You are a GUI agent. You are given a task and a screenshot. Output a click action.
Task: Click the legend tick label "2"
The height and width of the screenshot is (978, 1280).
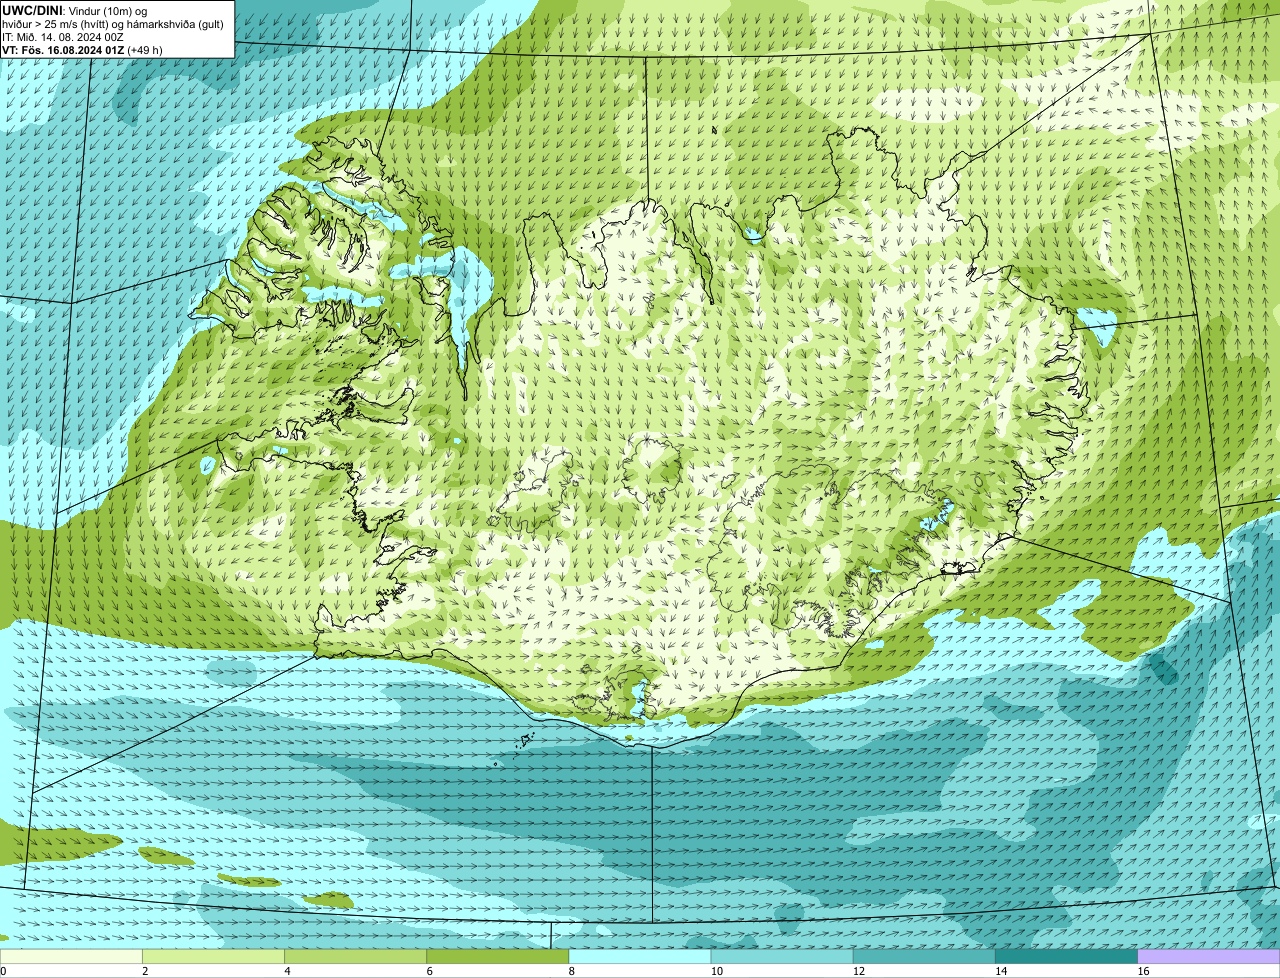tap(145, 971)
